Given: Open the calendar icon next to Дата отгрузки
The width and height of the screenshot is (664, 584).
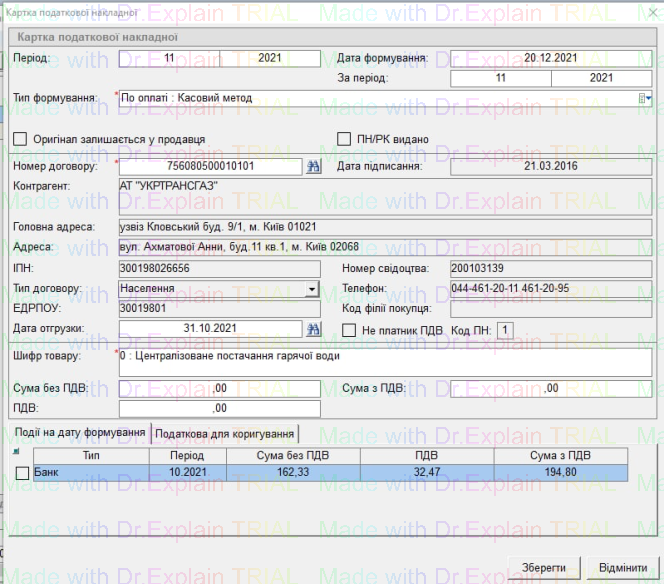Looking at the screenshot, I should (x=312, y=329).
